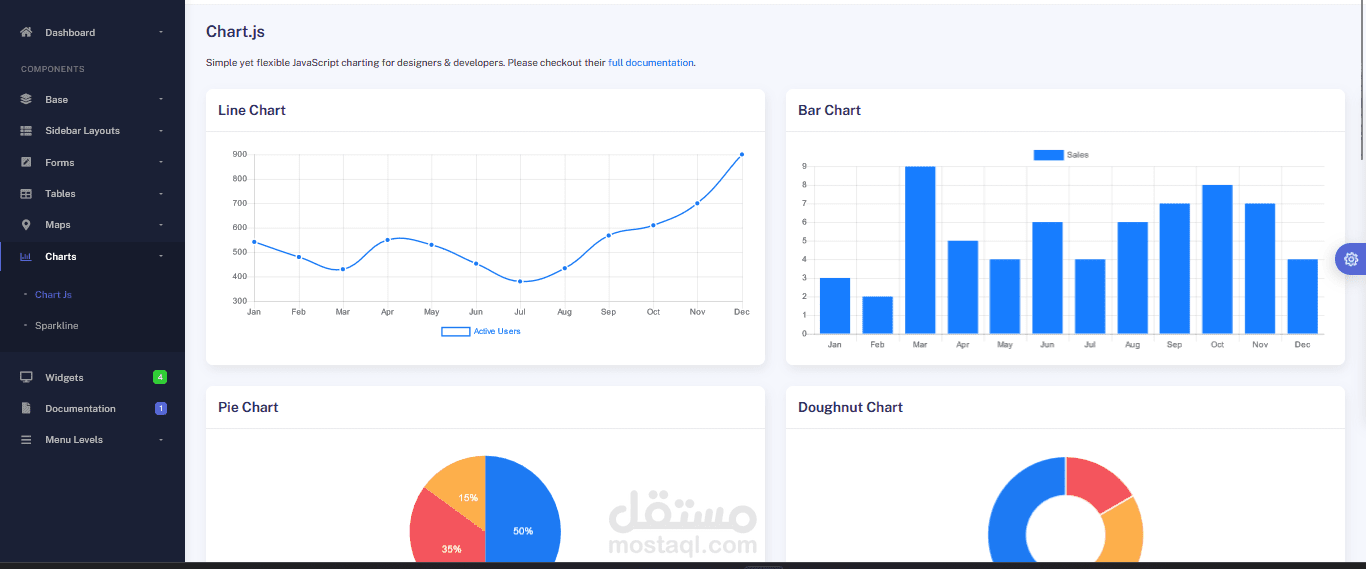
Task: Expand the Maps submenu arrow
Action: click(x=161, y=225)
